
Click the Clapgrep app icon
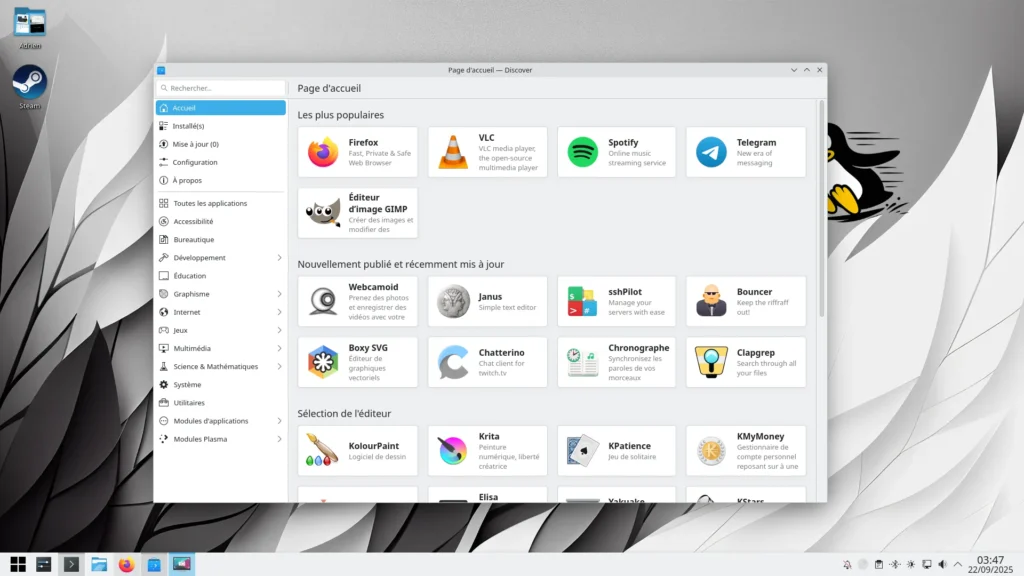point(711,362)
